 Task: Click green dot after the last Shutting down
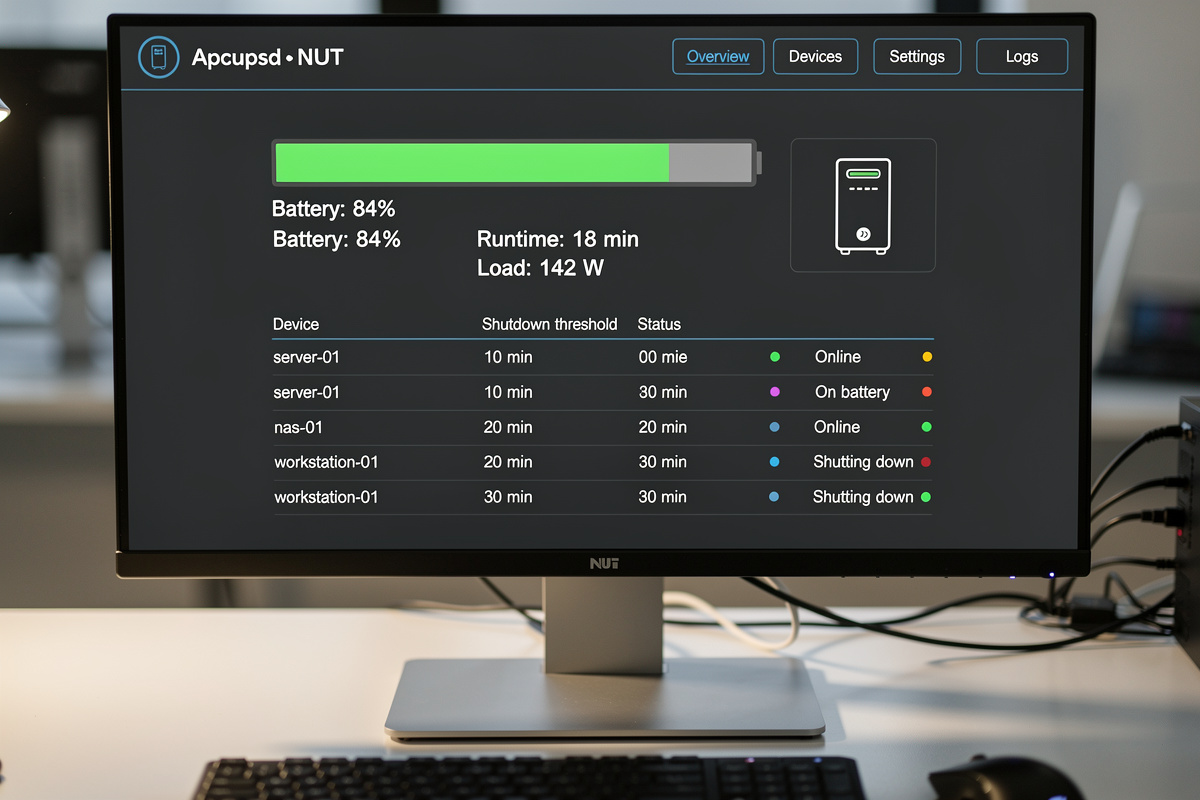coord(926,497)
